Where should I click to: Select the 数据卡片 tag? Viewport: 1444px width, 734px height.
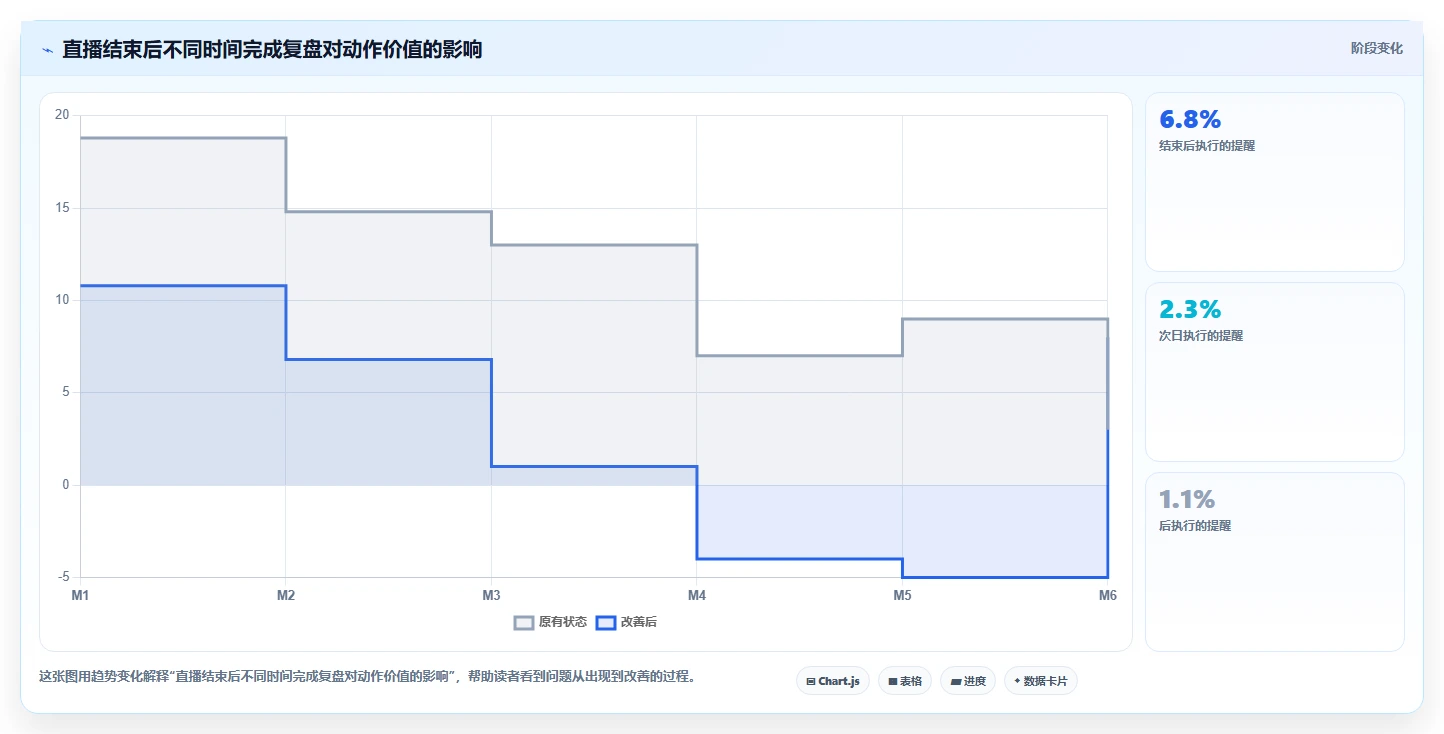click(x=1041, y=681)
